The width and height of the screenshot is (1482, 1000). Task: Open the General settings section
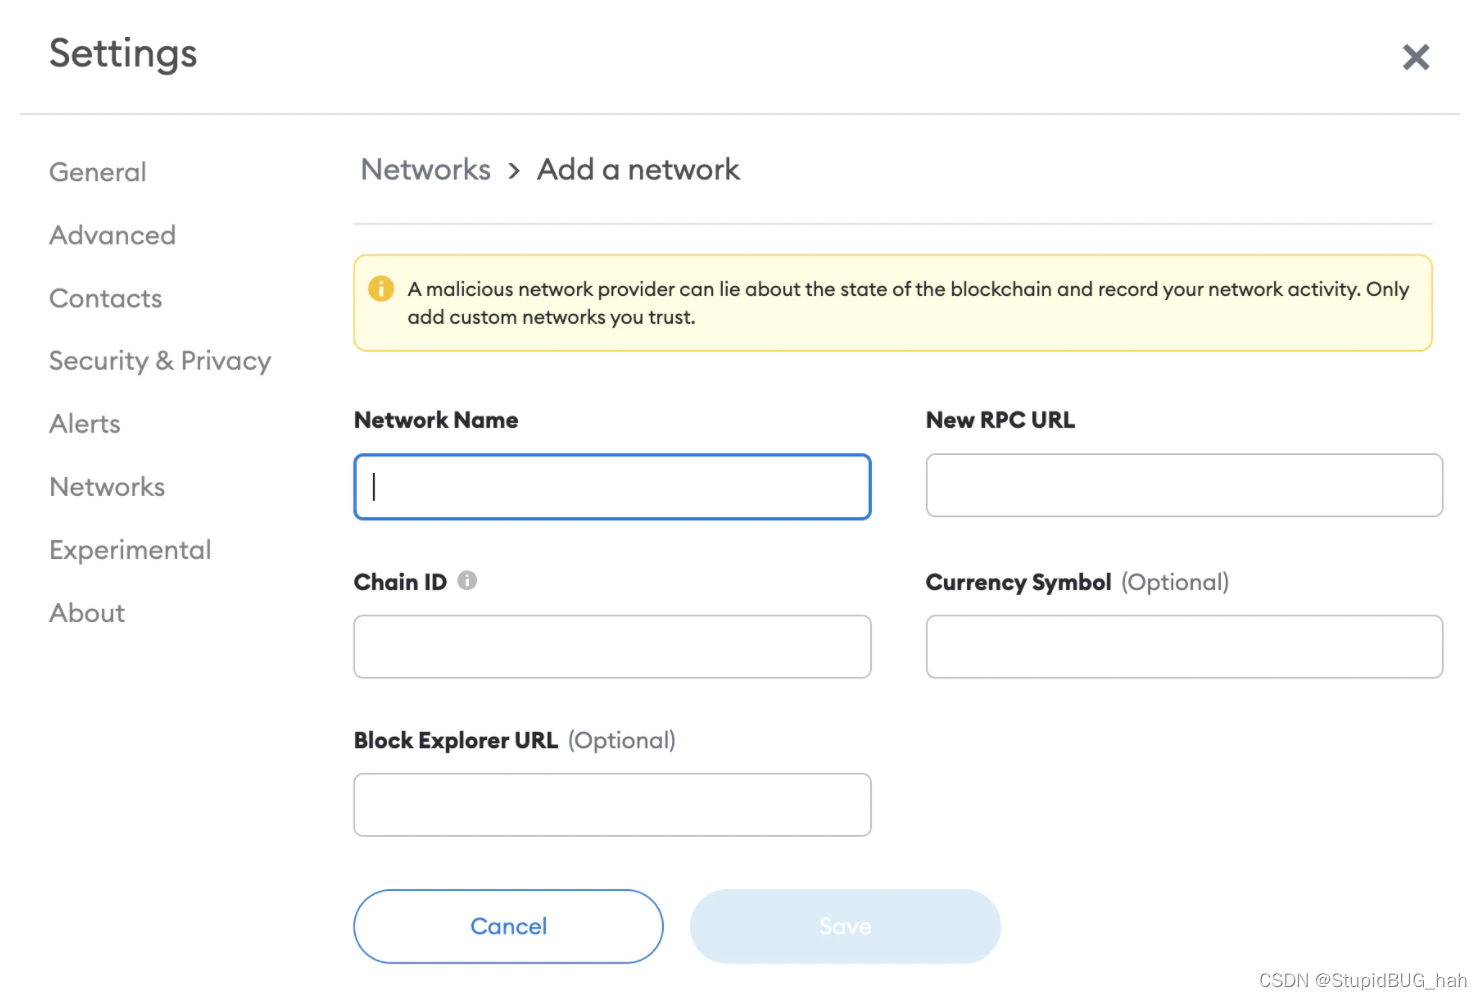pos(98,172)
